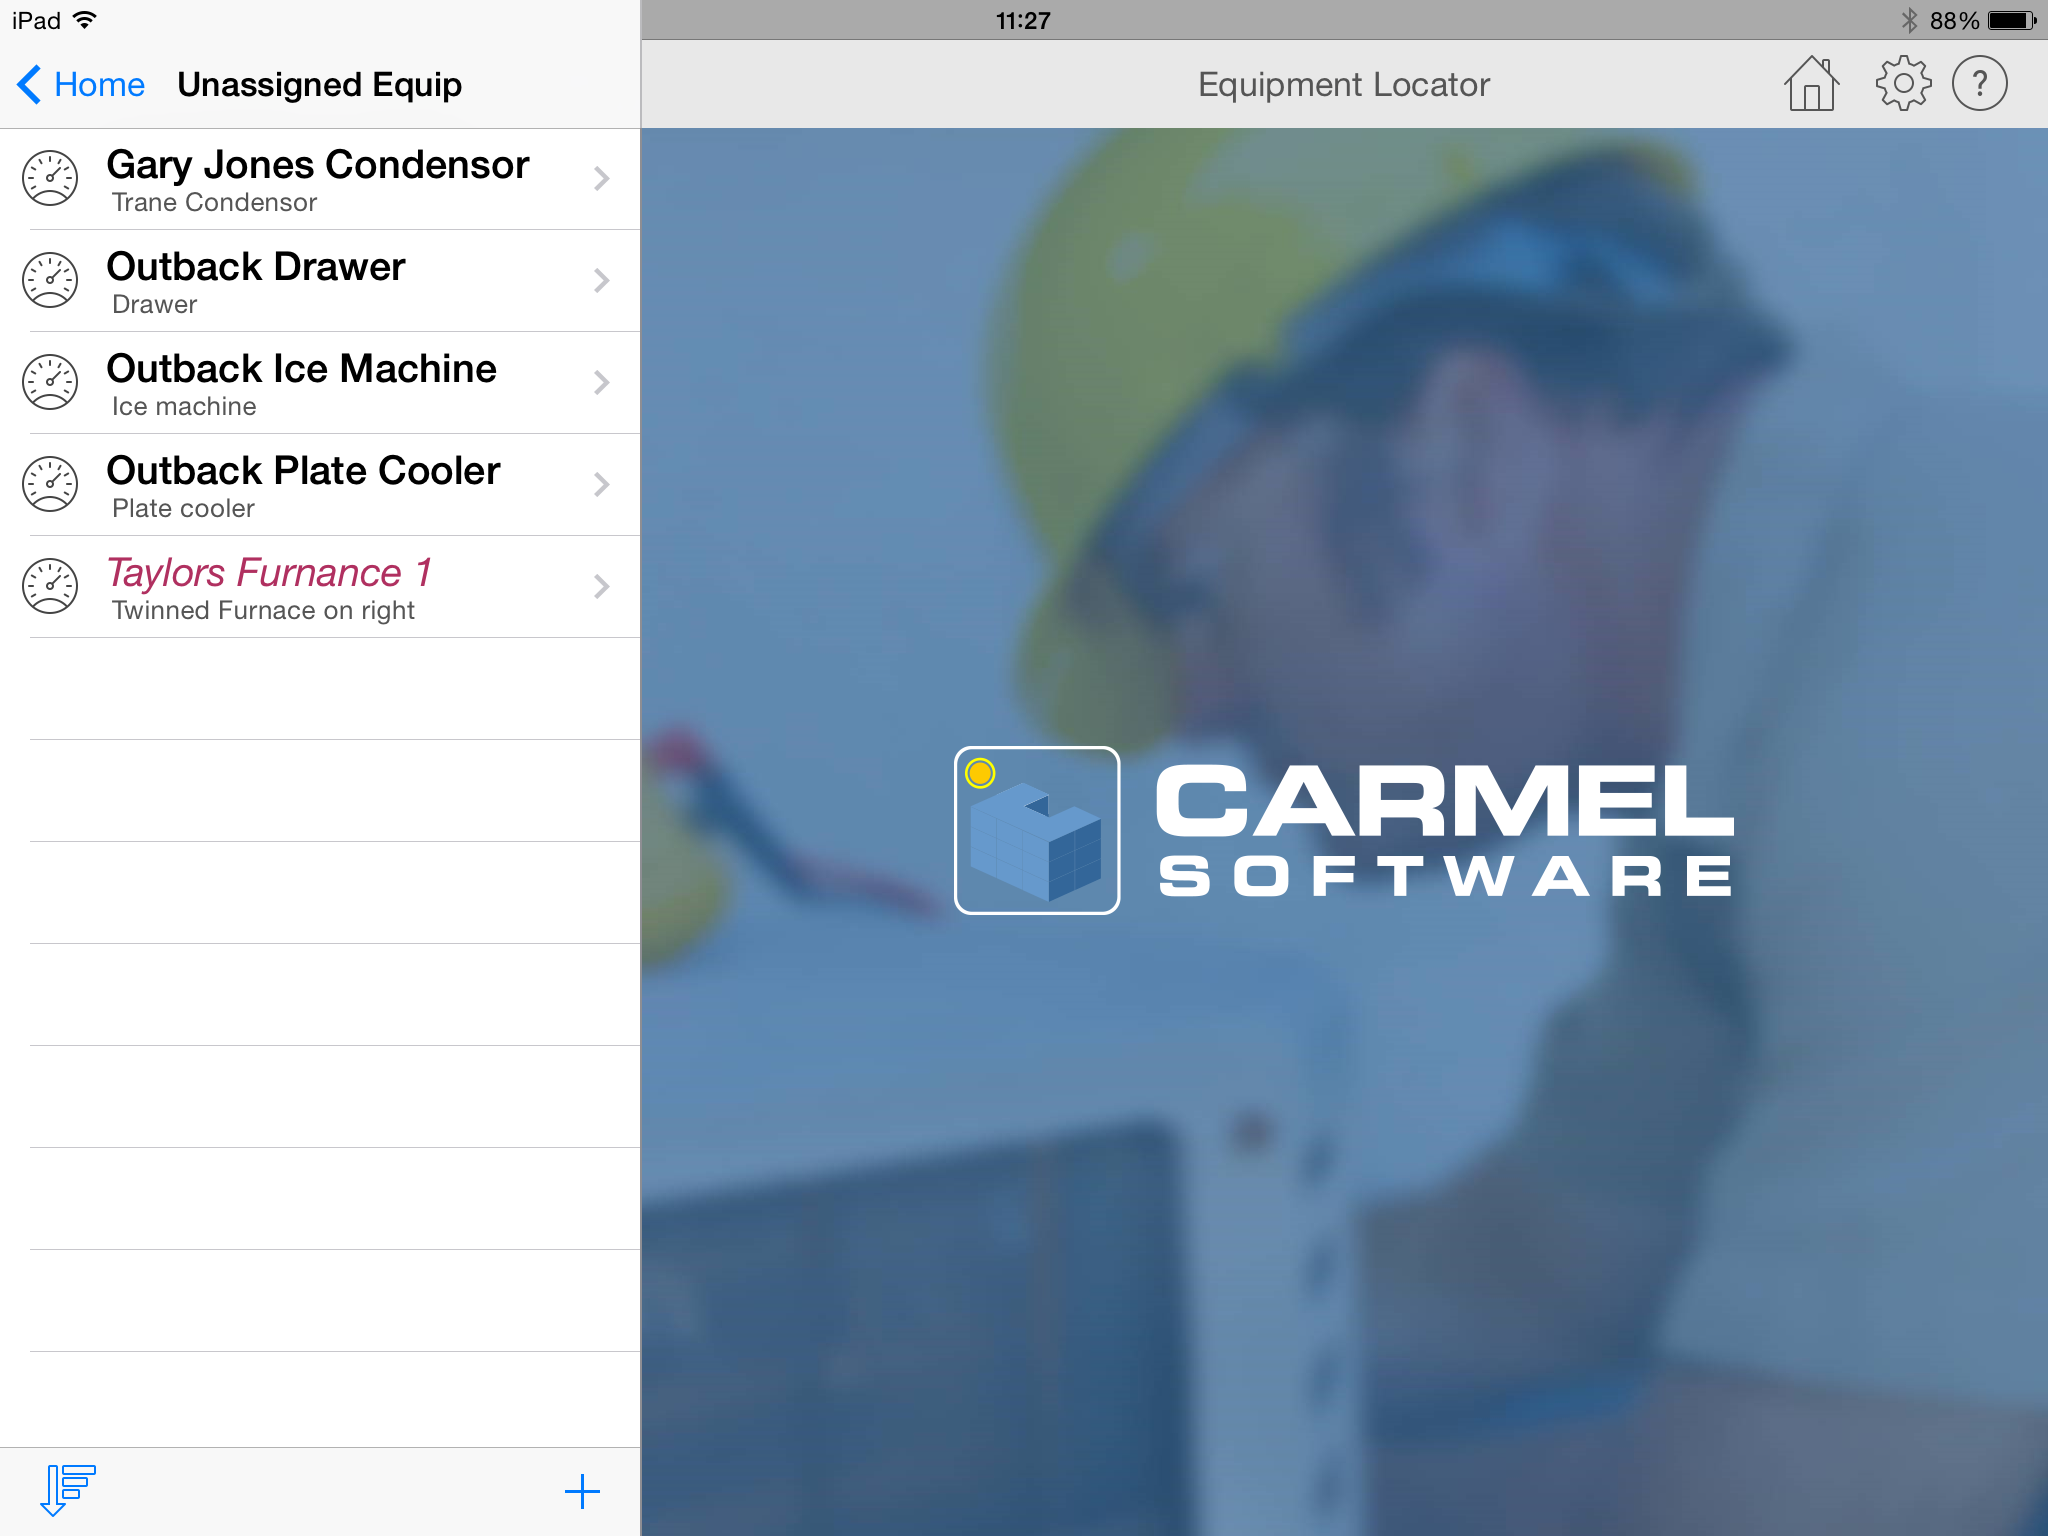This screenshot has width=2048, height=1536.
Task: Tap the Unassigned Equip title
Action: coord(320,85)
